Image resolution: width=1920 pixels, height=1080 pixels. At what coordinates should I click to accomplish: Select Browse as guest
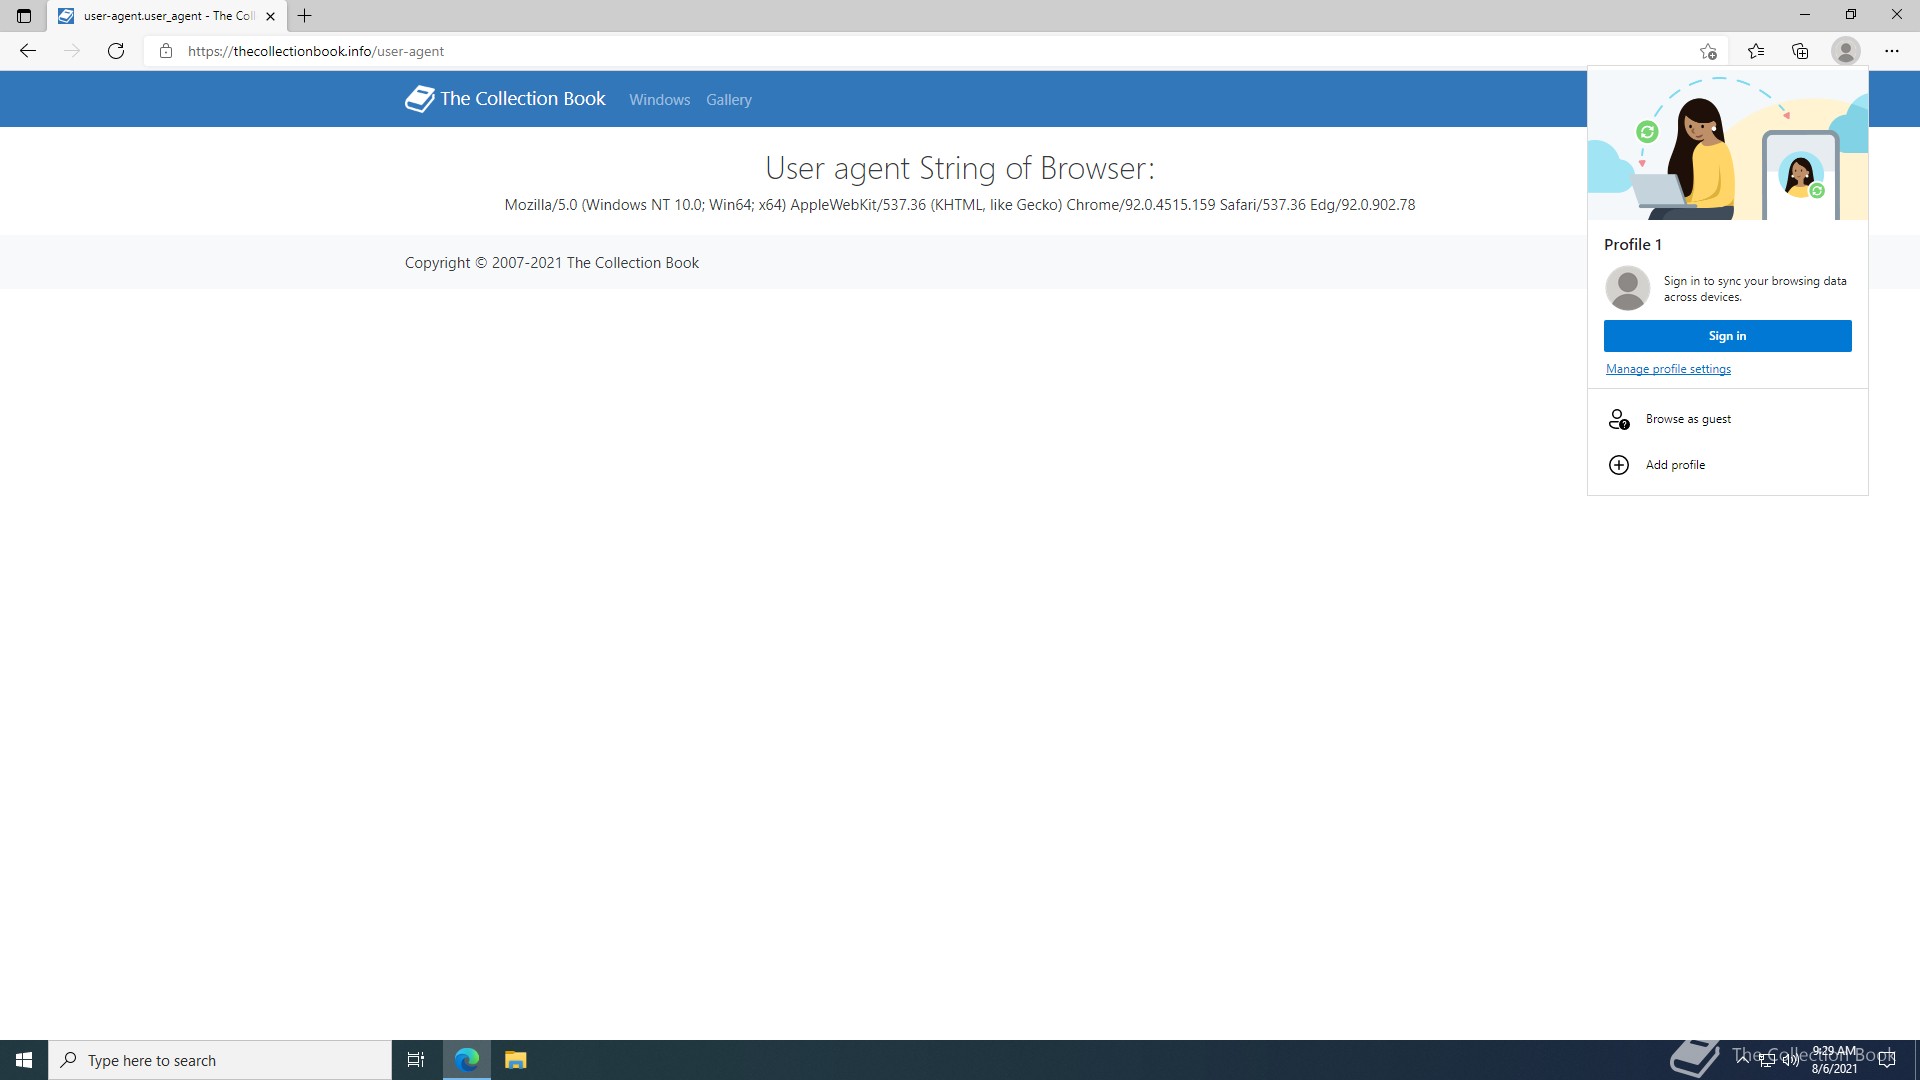(x=1687, y=419)
